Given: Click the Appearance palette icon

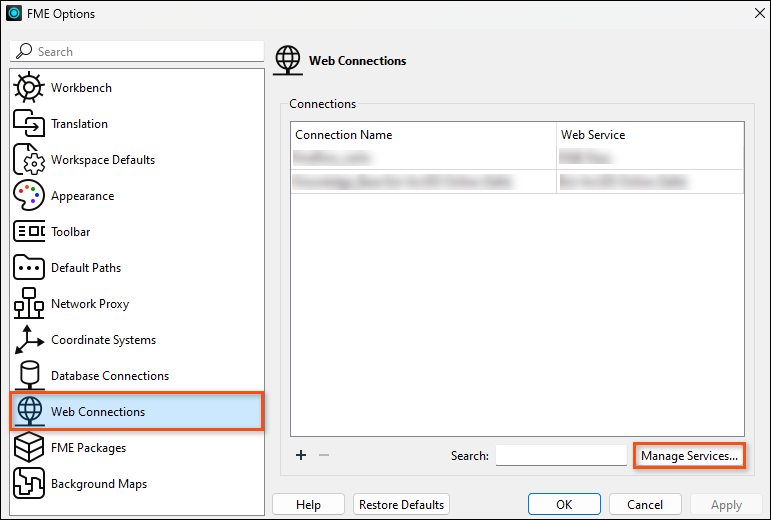Looking at the screenshot, I should [x=29, y=195].
